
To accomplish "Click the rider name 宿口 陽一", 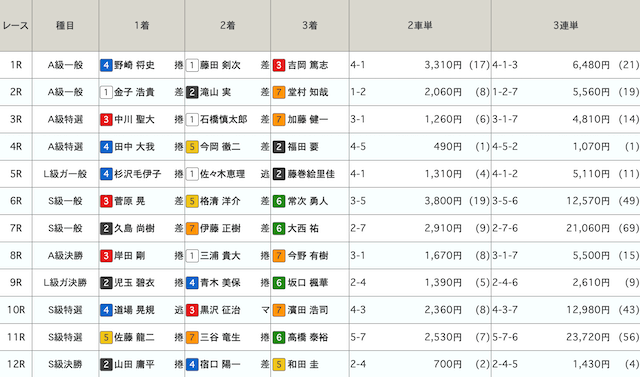I will 220,364.
